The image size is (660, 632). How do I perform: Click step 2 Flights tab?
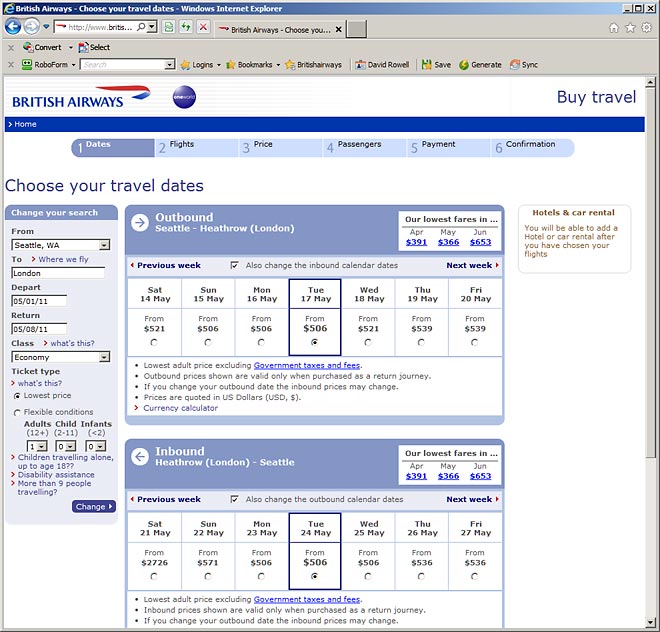tap(197, 148)
